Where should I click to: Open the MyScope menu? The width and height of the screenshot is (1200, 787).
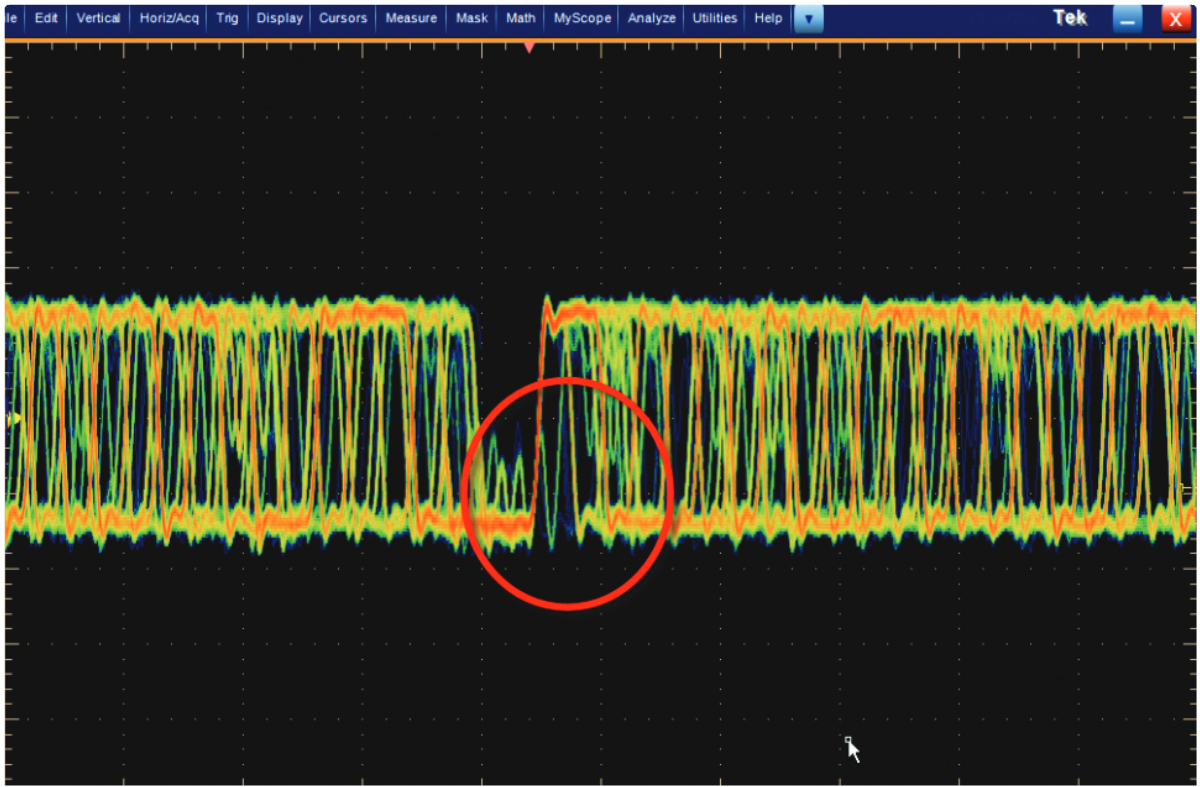coord(582,18)
